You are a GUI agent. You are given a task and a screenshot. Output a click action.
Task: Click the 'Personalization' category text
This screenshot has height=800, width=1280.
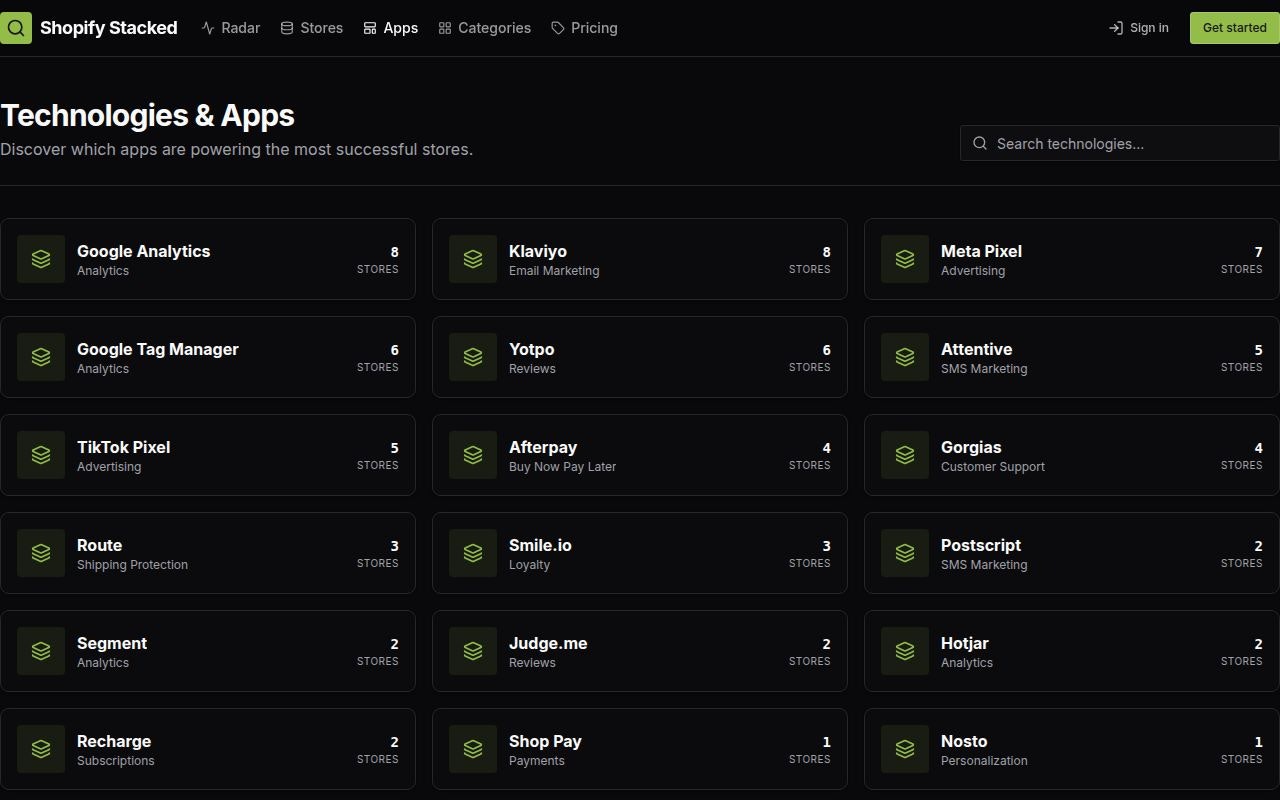pyautogui.click(x=984, y=761)
